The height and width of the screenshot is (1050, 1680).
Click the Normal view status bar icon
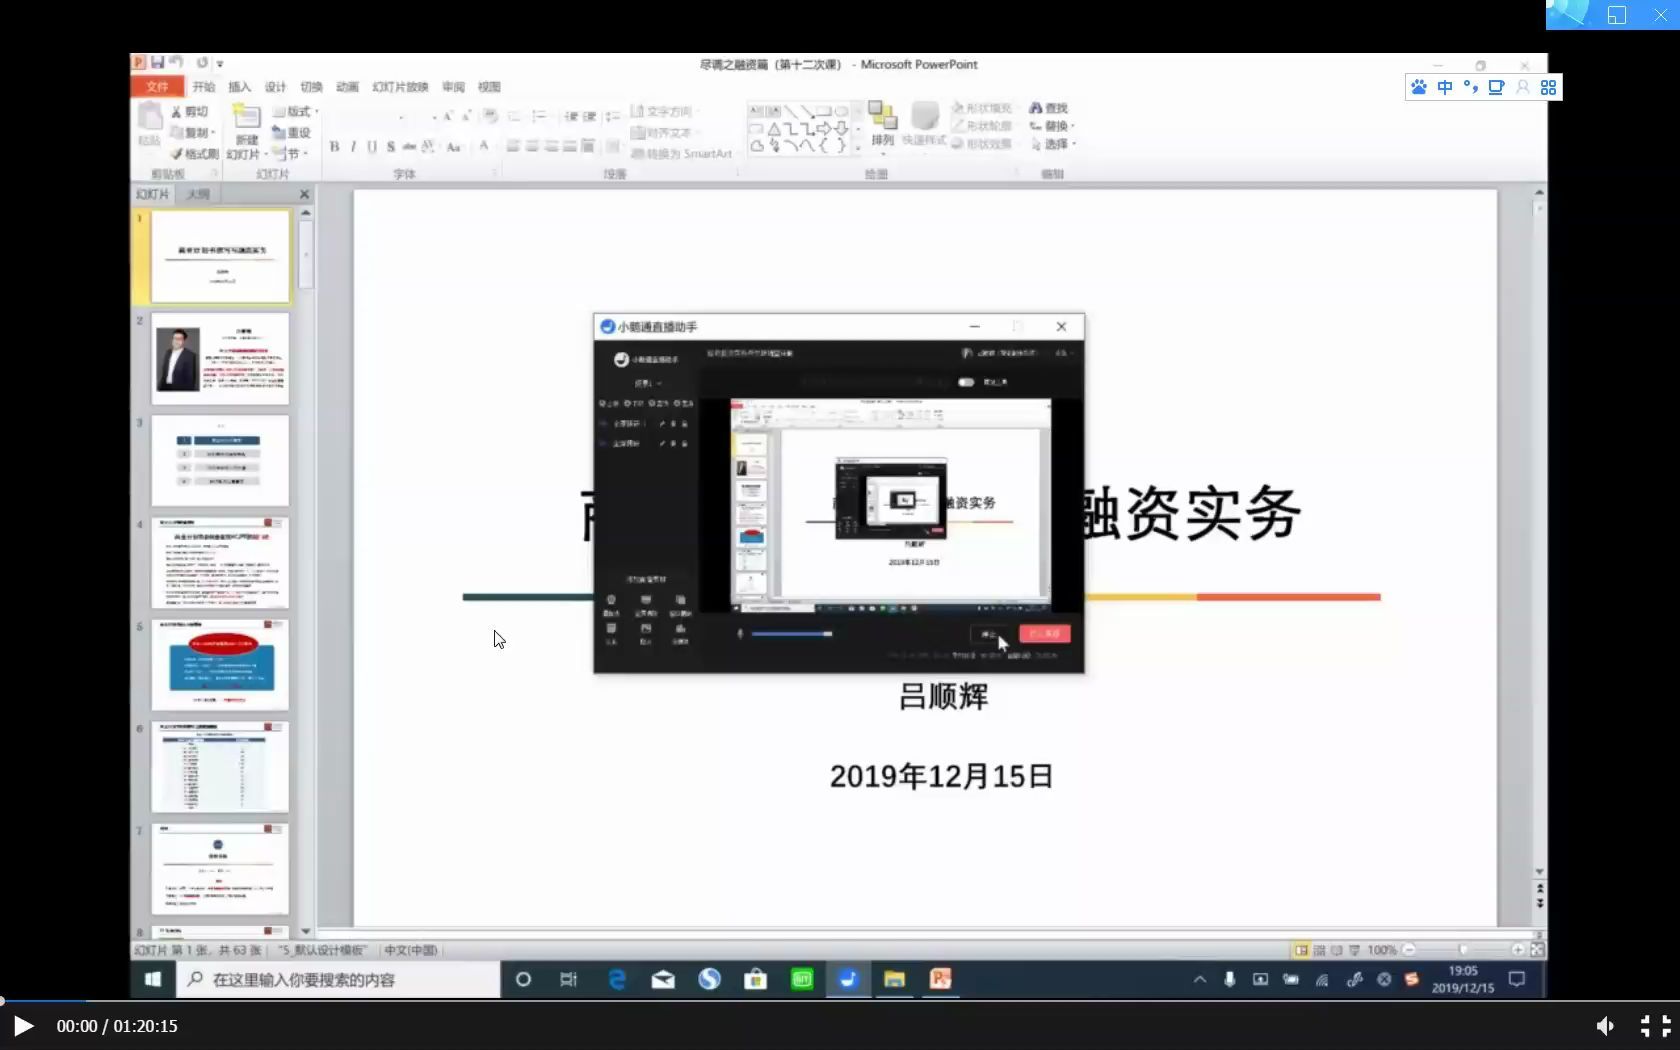[x=1301, y=950]
